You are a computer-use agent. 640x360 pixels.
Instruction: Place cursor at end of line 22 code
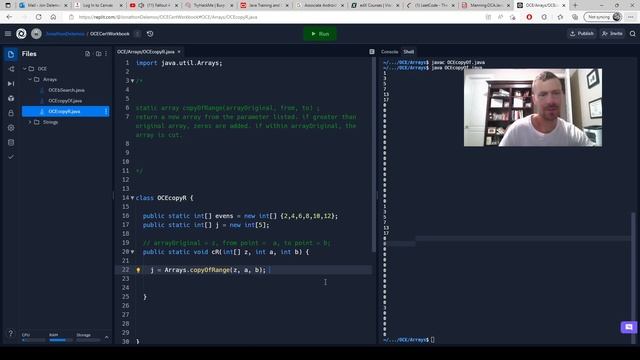coord(268,270)
